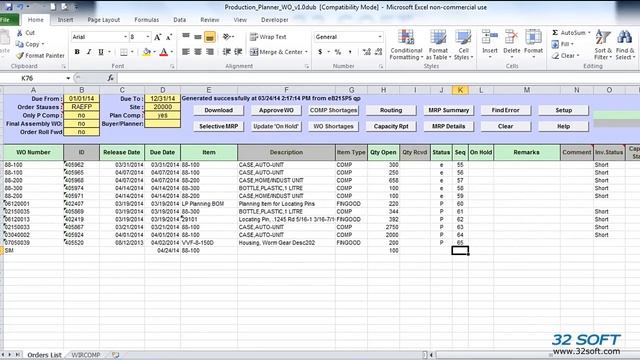Click Decrease Indent icon
Viewport: 640px width, 360px height.
[227, 52]
